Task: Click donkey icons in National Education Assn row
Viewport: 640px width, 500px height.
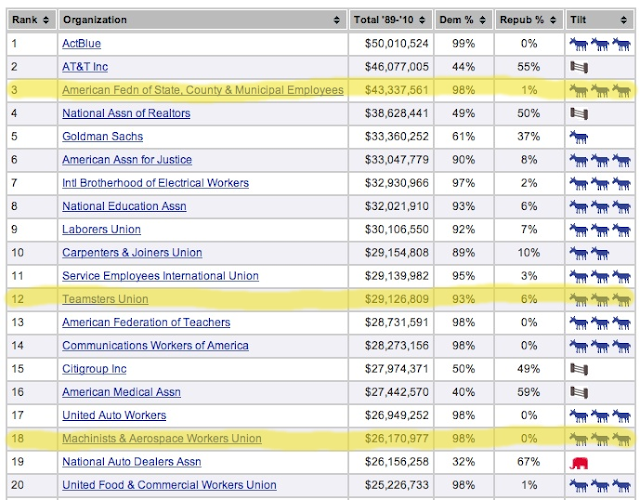Action: click(600, 207)
